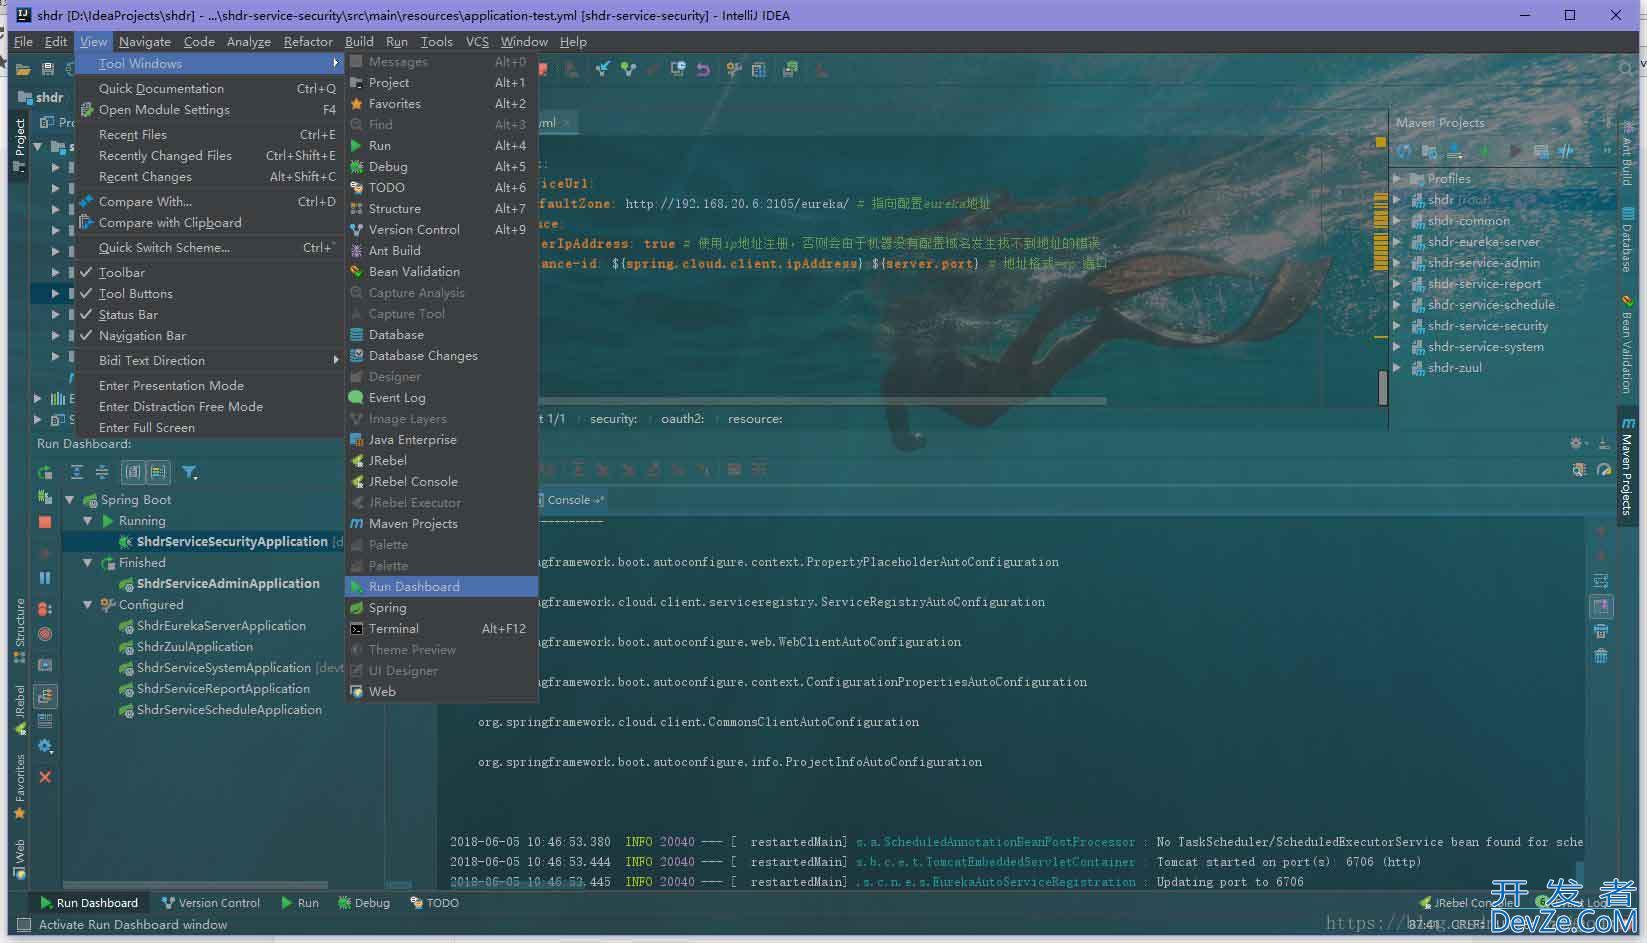Switch to the Console tab
Viewport: 1647px width, 943px height.
click(575, 500)
